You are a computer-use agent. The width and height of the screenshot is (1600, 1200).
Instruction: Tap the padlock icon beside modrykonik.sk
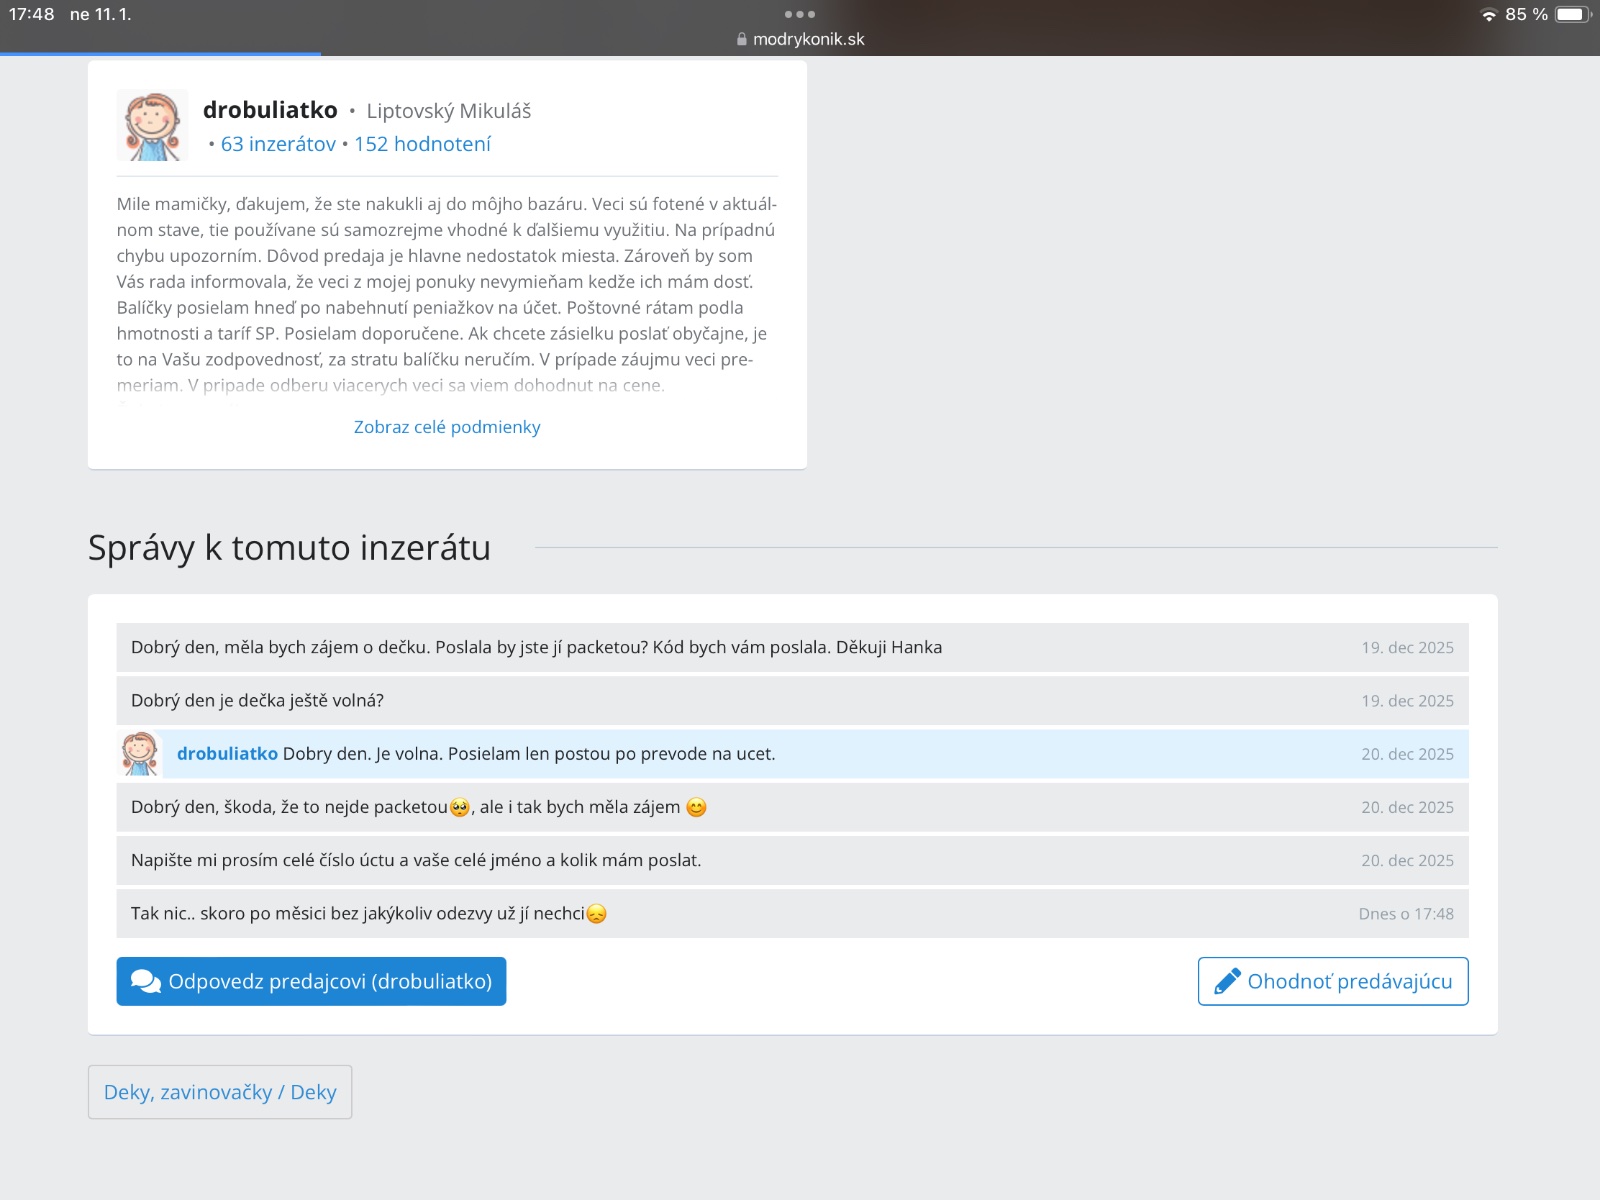pos(741,40)
